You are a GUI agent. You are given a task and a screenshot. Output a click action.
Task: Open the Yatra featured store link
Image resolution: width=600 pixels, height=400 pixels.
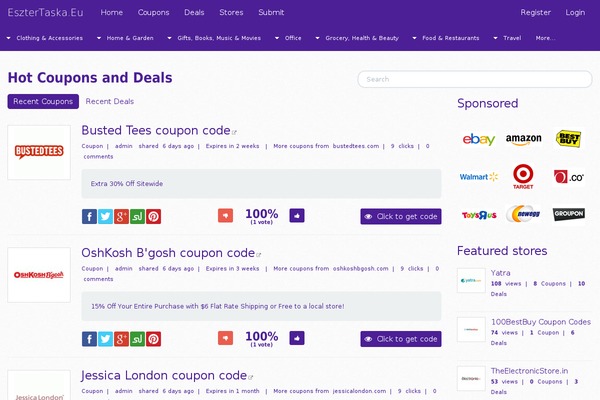coord(501,273)
